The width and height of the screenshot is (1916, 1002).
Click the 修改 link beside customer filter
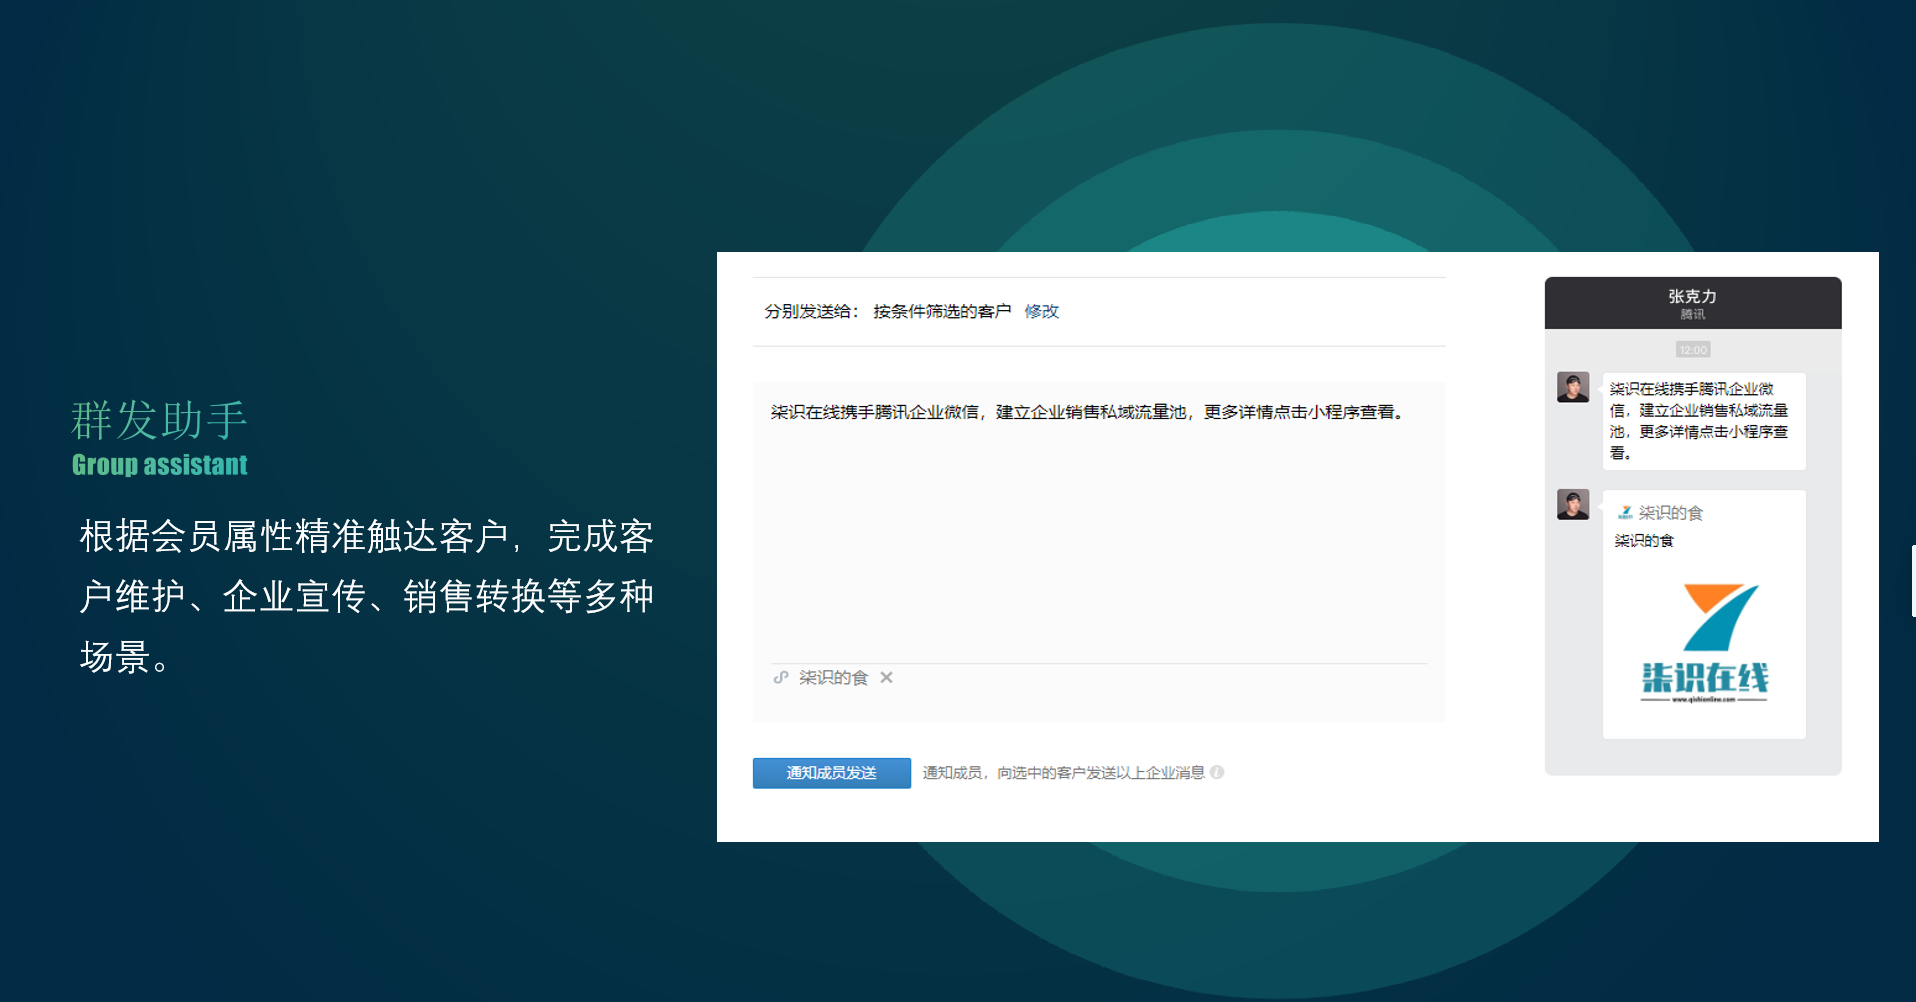pyautogui.click(x=1041, y=311)
